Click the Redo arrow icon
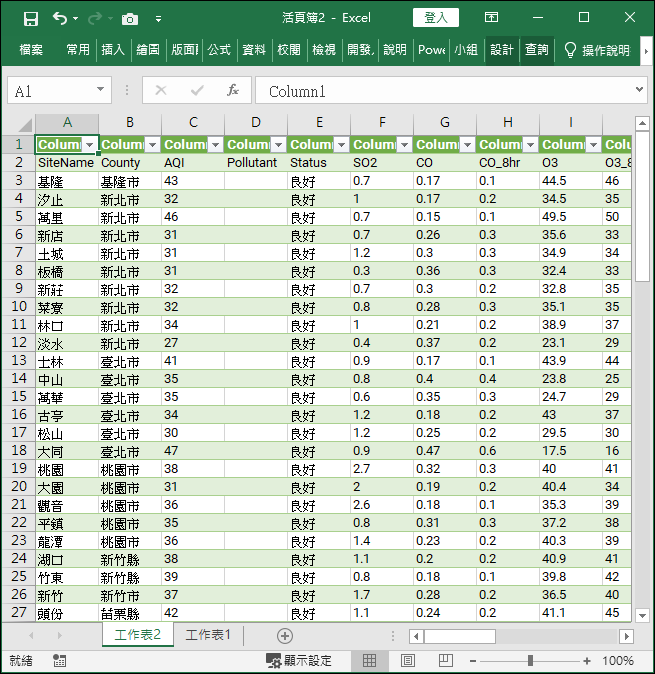The width and height of the screenshot is (655, 674). [x=95, y=18]
